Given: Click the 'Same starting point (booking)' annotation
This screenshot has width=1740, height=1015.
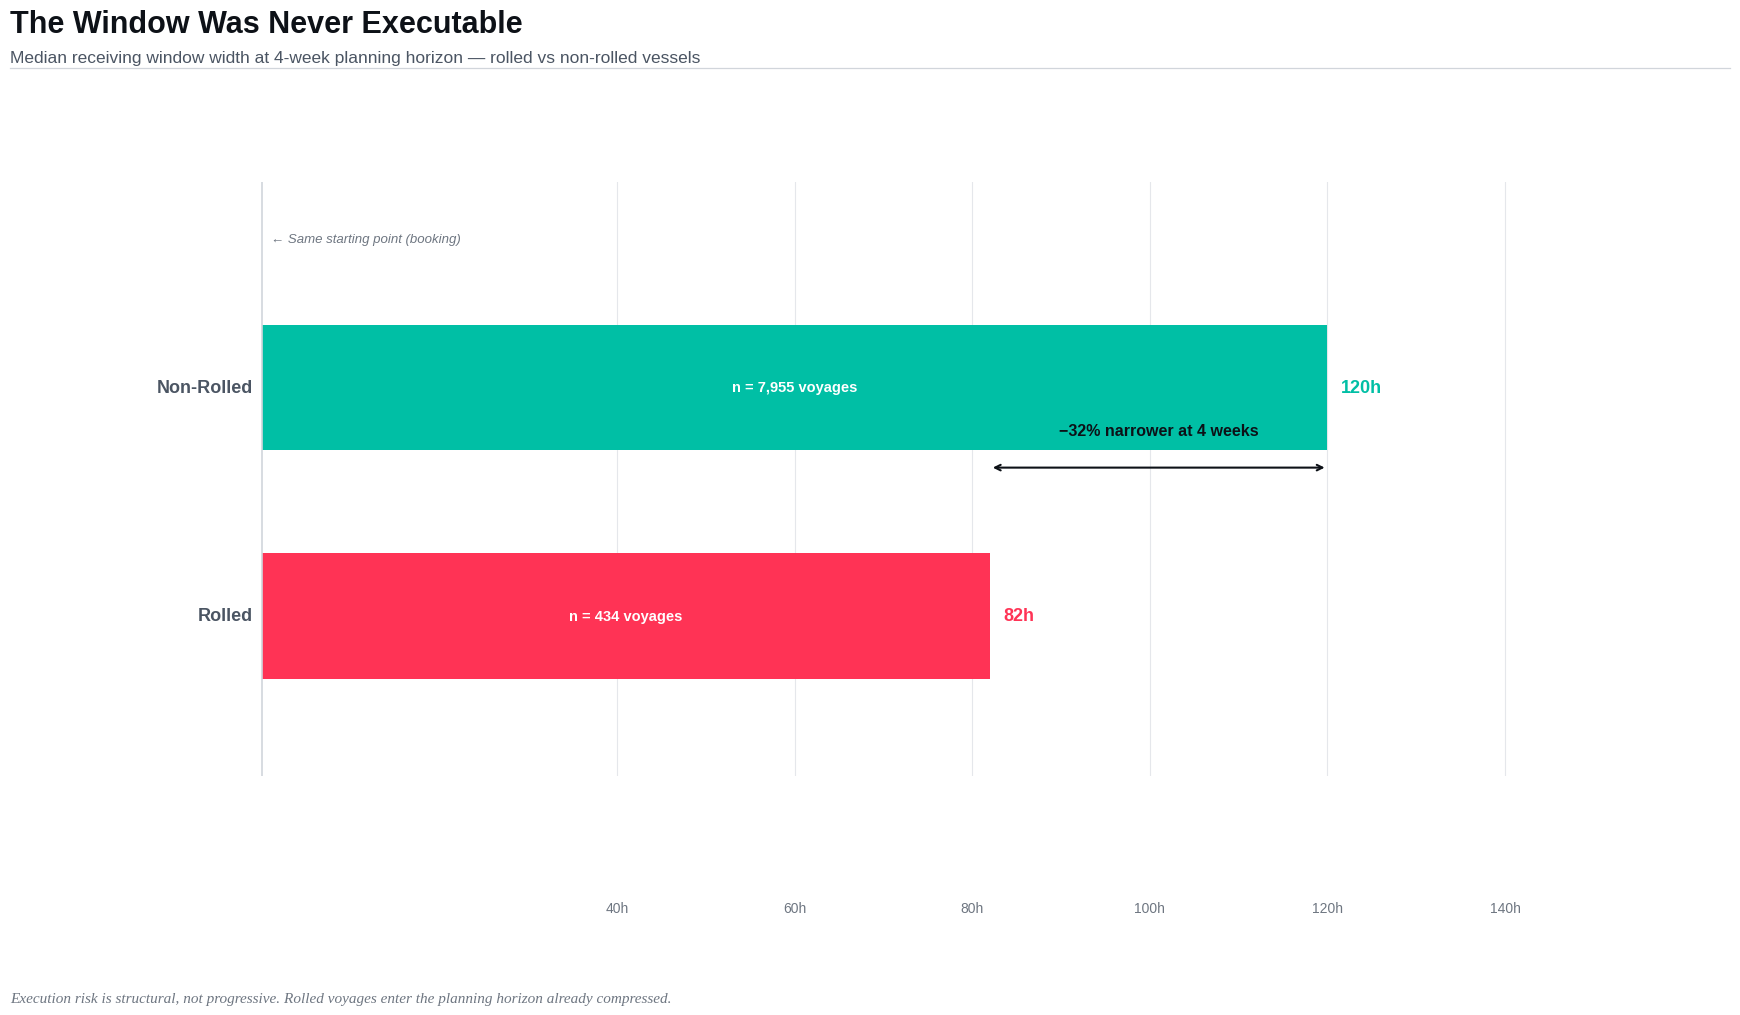Looking at the screenshot, I should 367,239.
